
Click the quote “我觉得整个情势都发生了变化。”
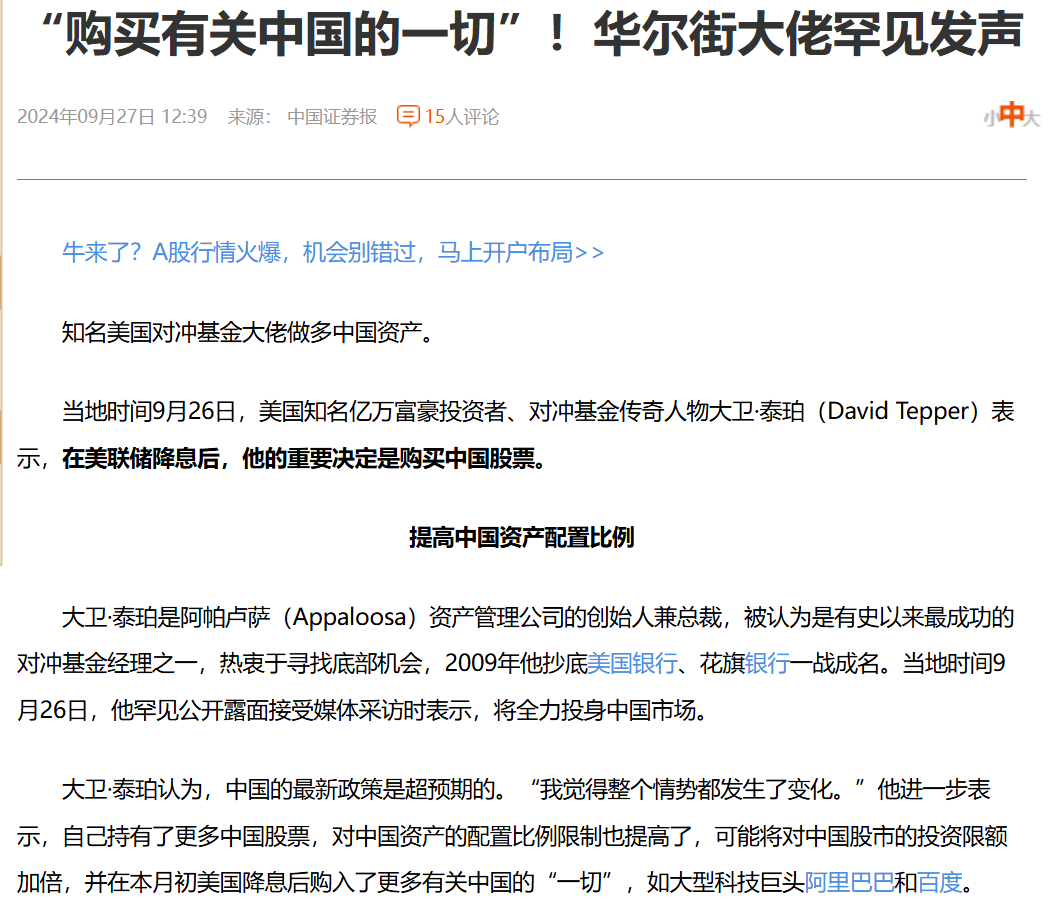coord(697,789)
